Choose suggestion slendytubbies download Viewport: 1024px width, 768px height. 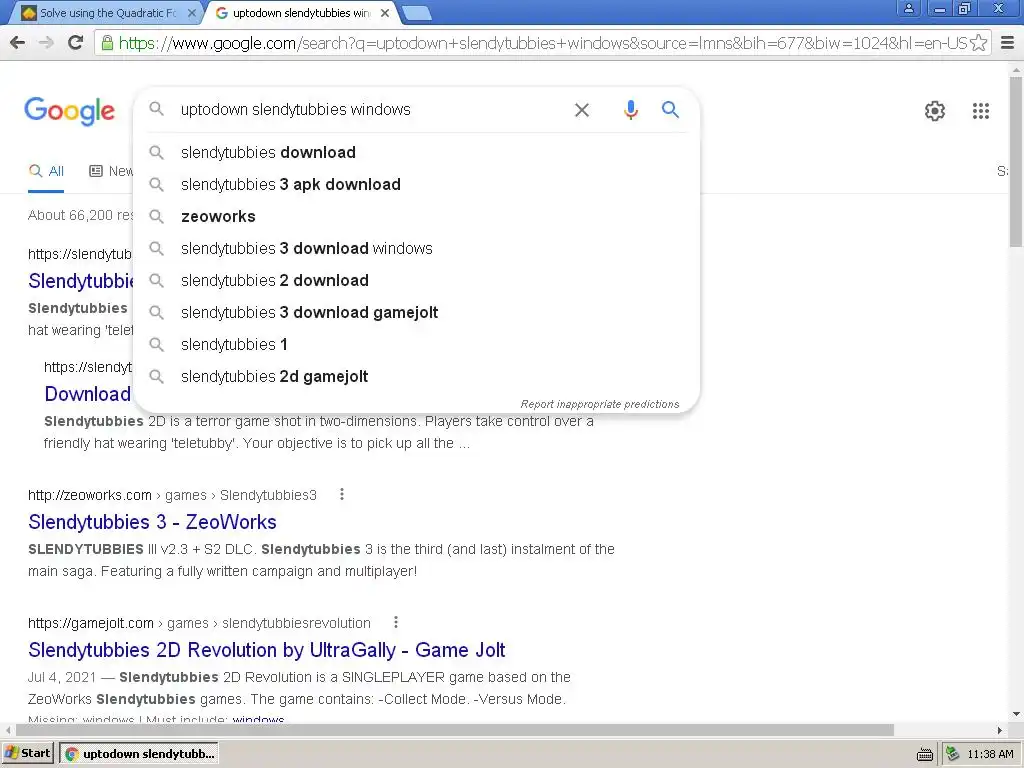point(416,152)
